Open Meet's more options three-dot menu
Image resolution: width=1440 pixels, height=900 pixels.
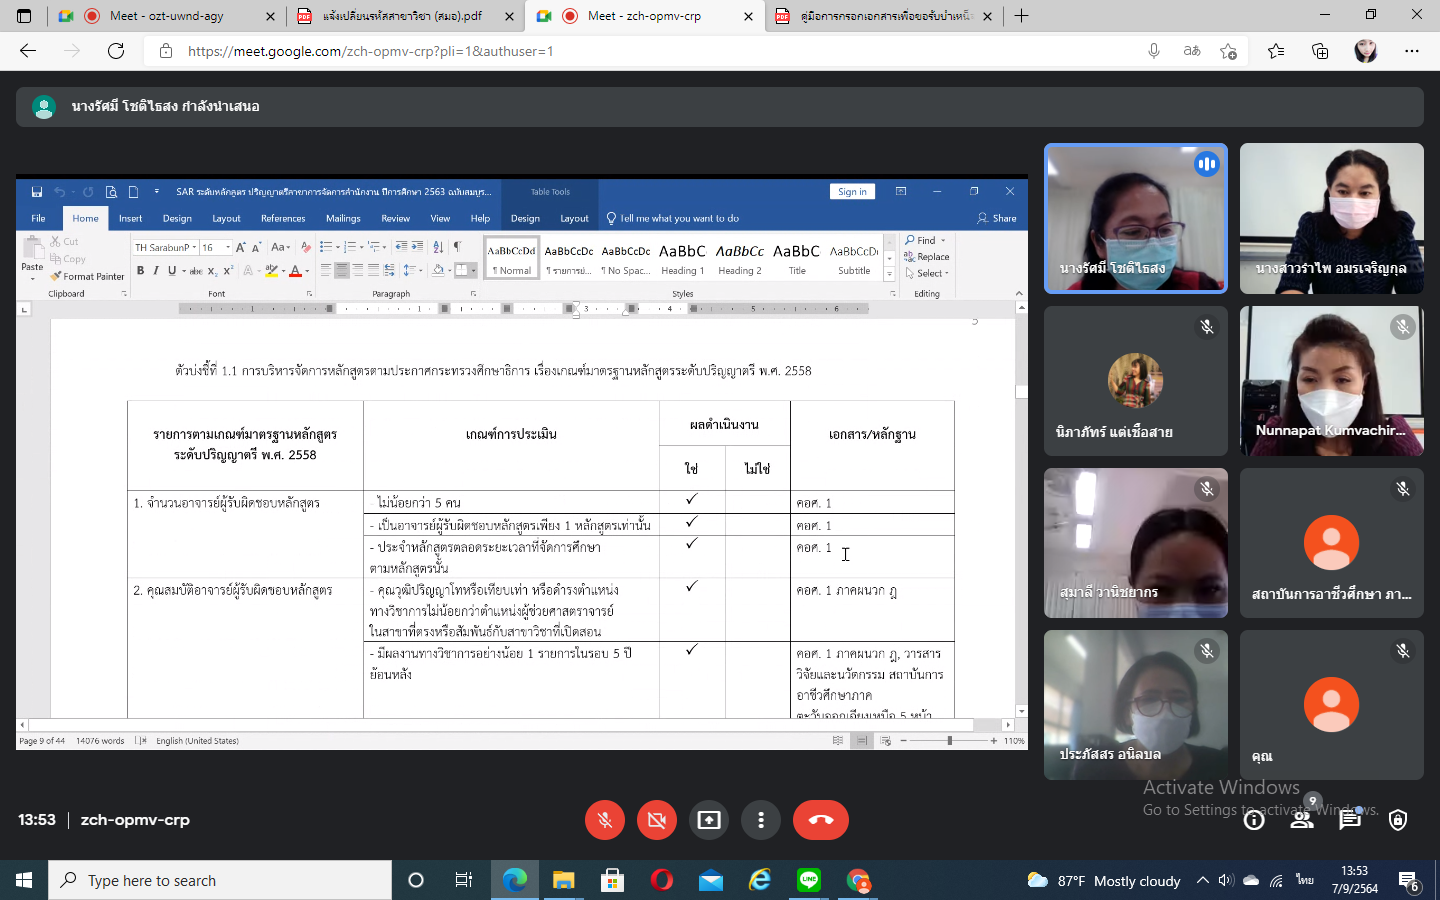coord(761,820)
